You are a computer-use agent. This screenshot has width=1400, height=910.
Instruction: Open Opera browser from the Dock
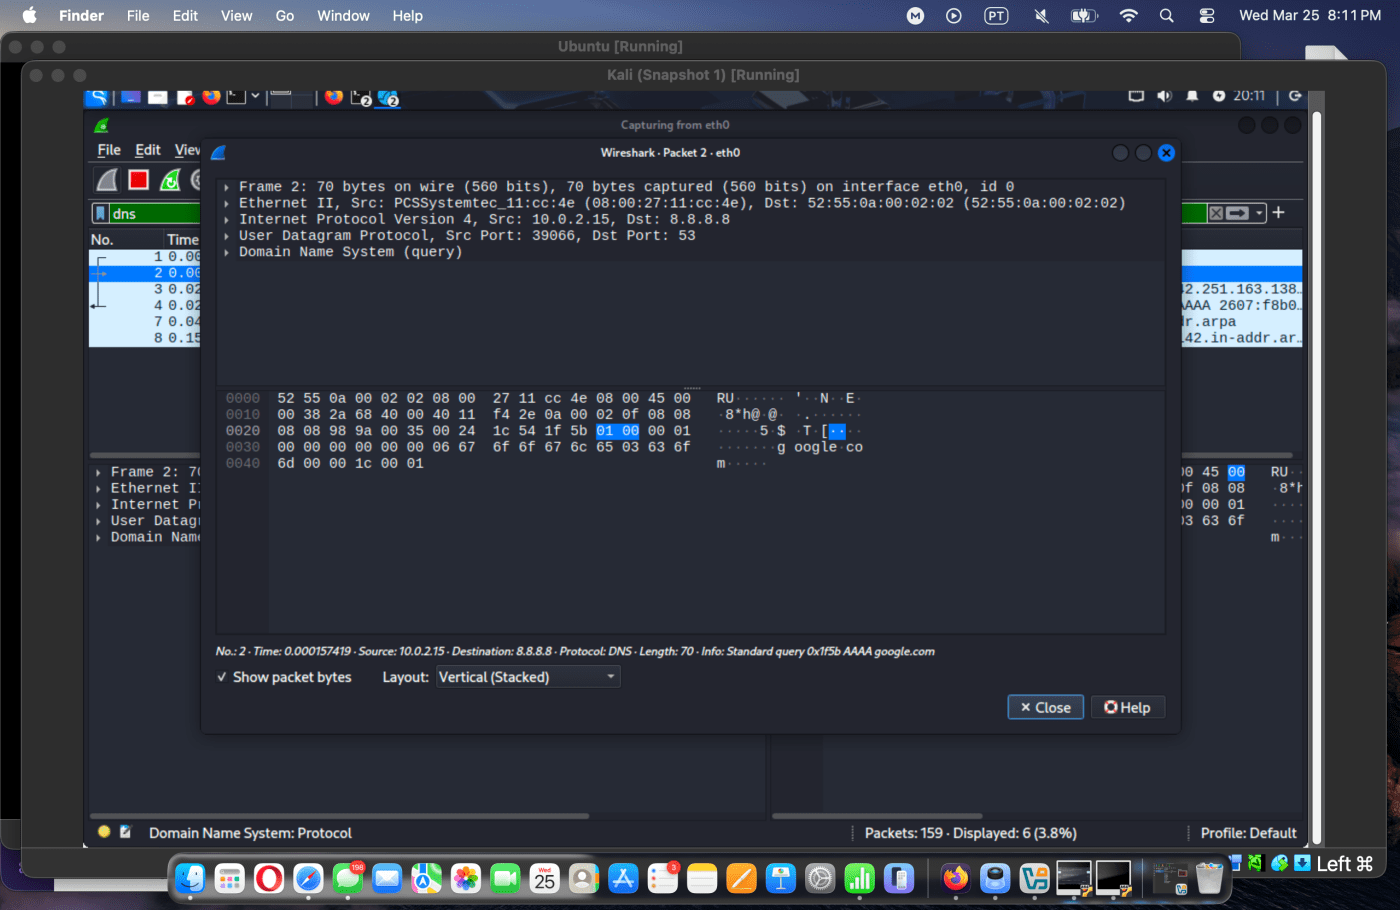[x=269, y=879]
